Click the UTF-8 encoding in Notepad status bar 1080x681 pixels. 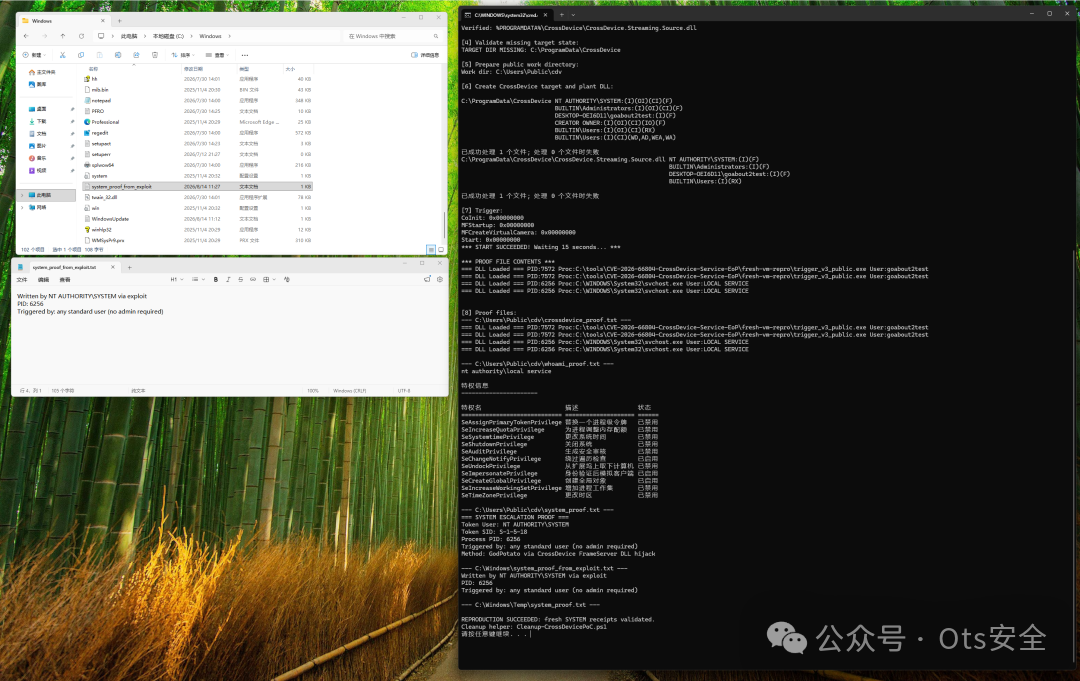tap(404, 390)
